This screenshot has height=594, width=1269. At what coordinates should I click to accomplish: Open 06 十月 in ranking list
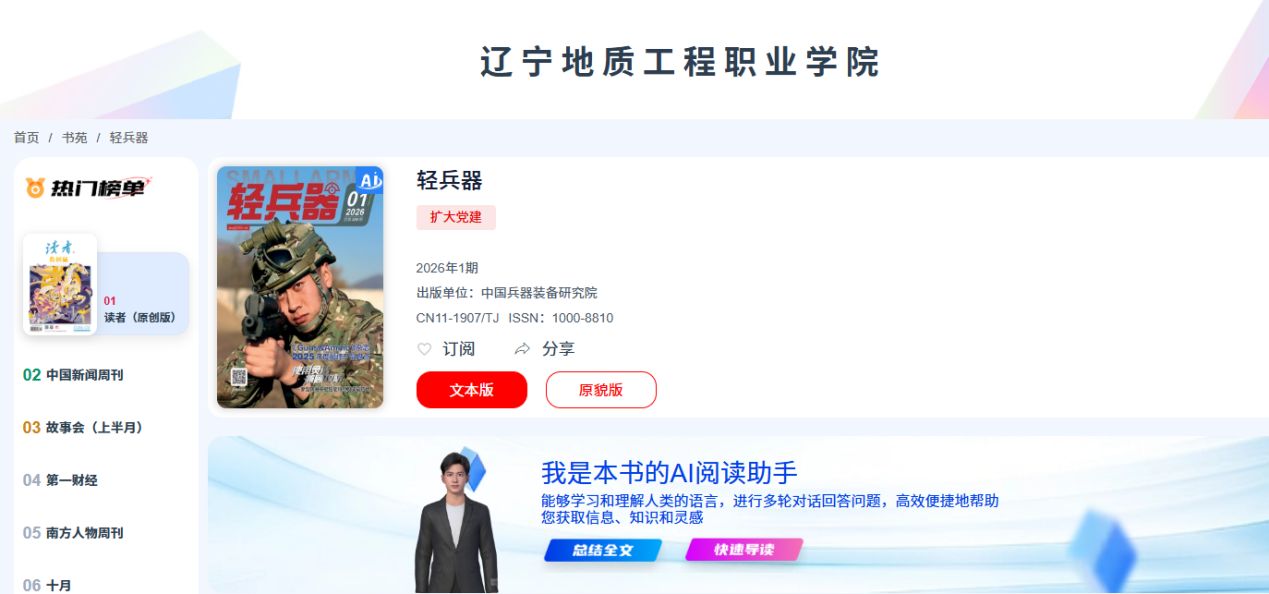coord(47,585)
